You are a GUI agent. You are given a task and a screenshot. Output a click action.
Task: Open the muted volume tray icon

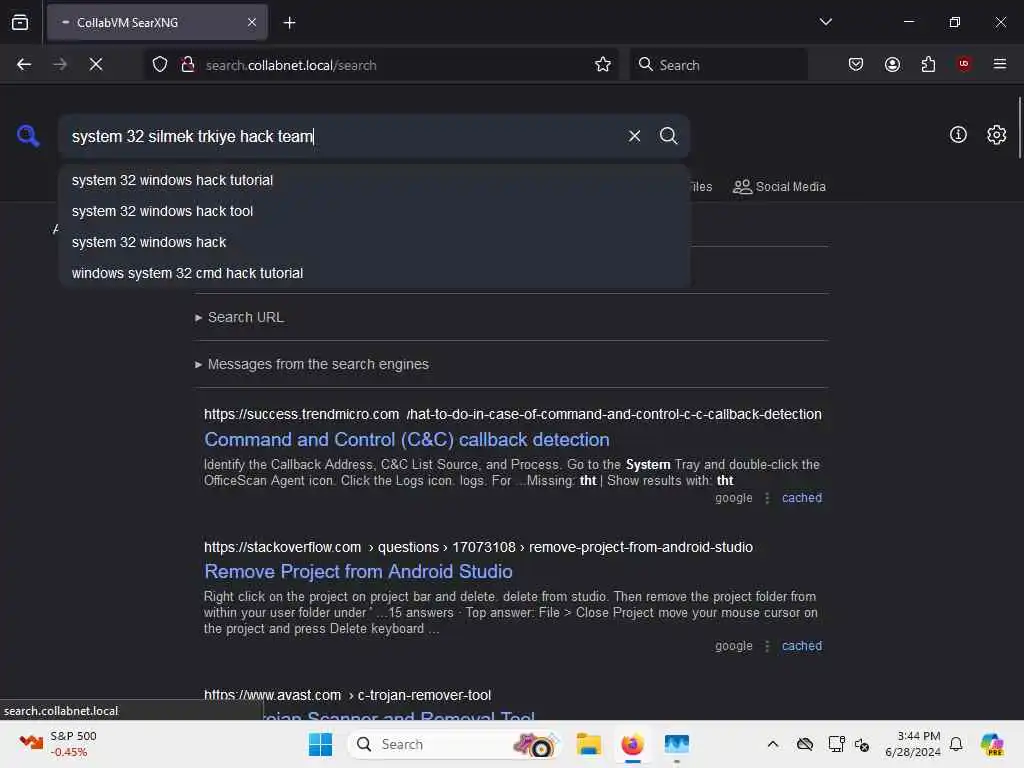point(862,744)
